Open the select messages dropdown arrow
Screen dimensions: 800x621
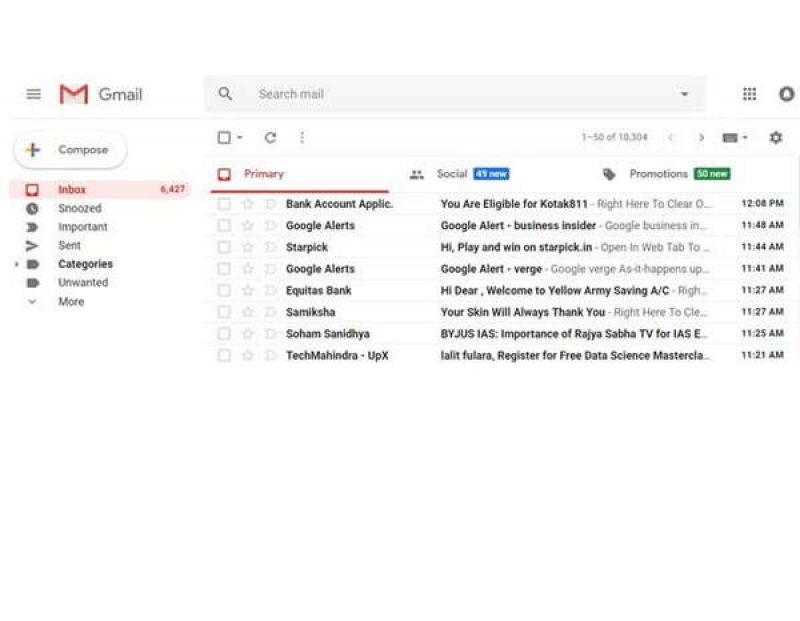coord(237,137)
